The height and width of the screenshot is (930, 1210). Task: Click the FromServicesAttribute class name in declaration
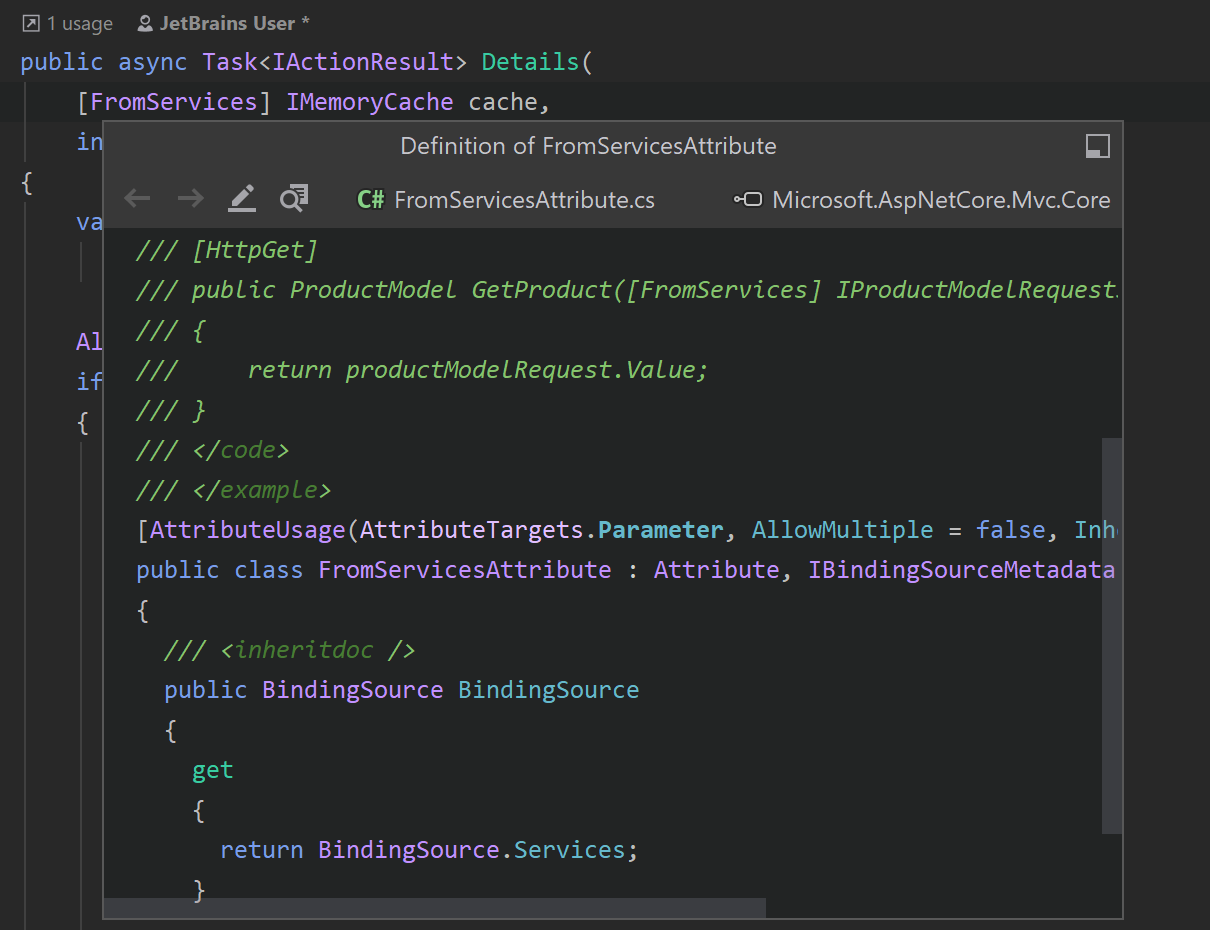pyautogui.click(x=464, y=570)
